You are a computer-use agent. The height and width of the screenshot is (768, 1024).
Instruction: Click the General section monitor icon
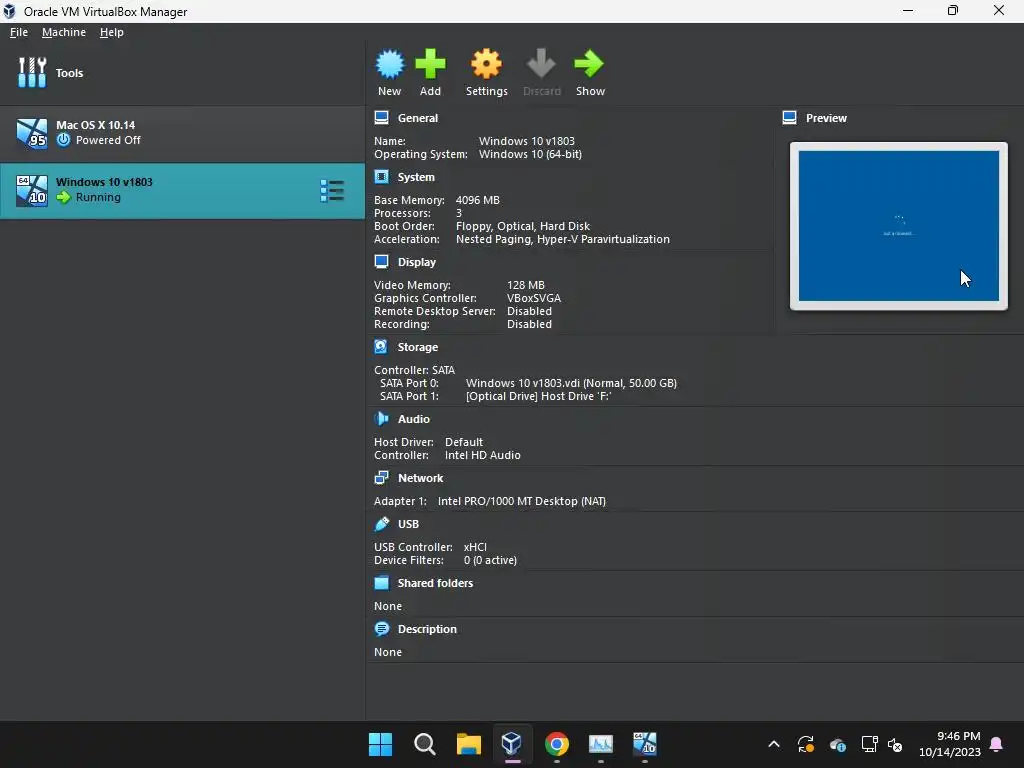[x=381, y=118]
